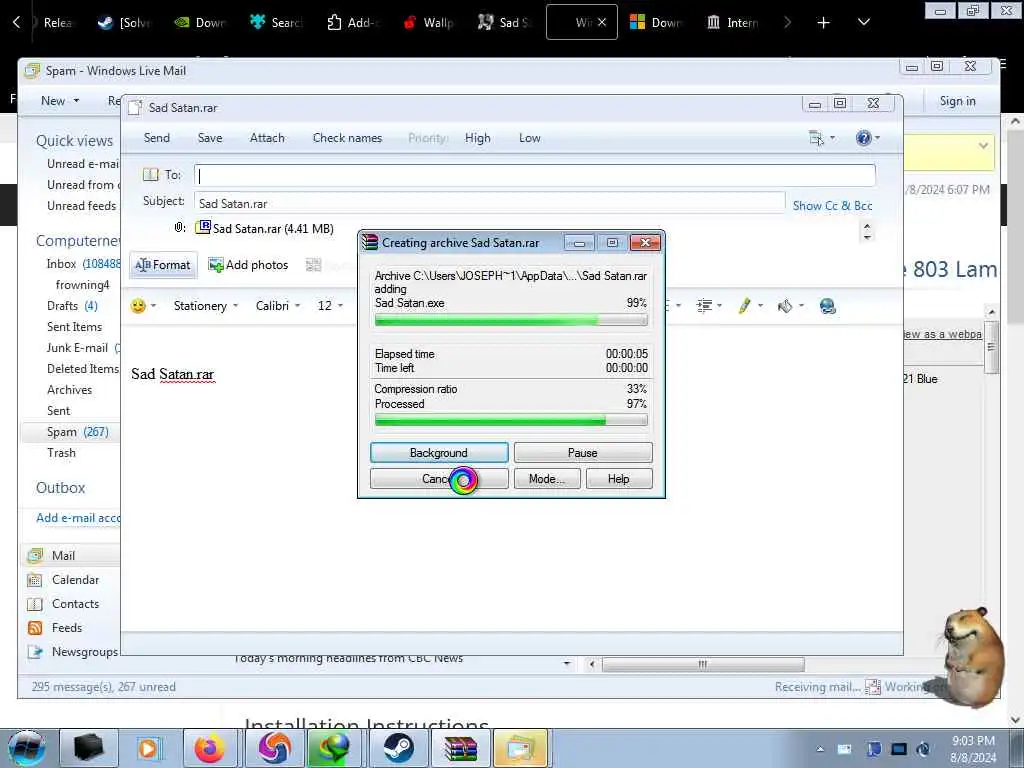Click attachment list scroll stepper arrows

(867, 231)
